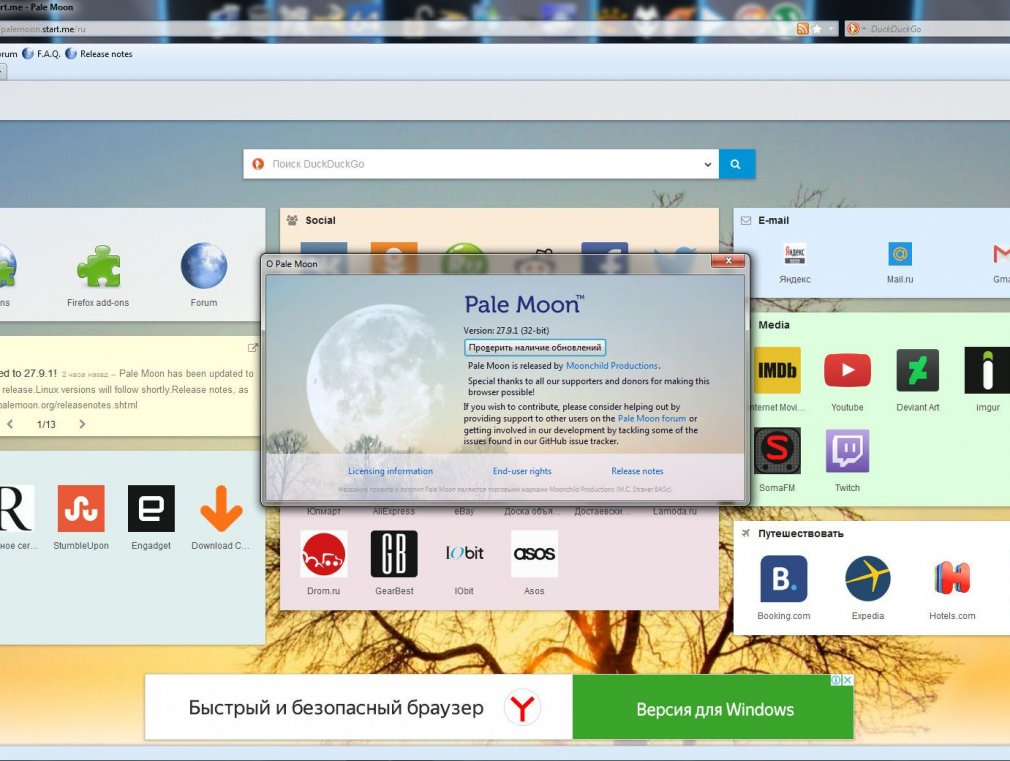Open the Asos shortcut icon
Viewport: 1010px width, 761px height.
[x=534, y=554]
